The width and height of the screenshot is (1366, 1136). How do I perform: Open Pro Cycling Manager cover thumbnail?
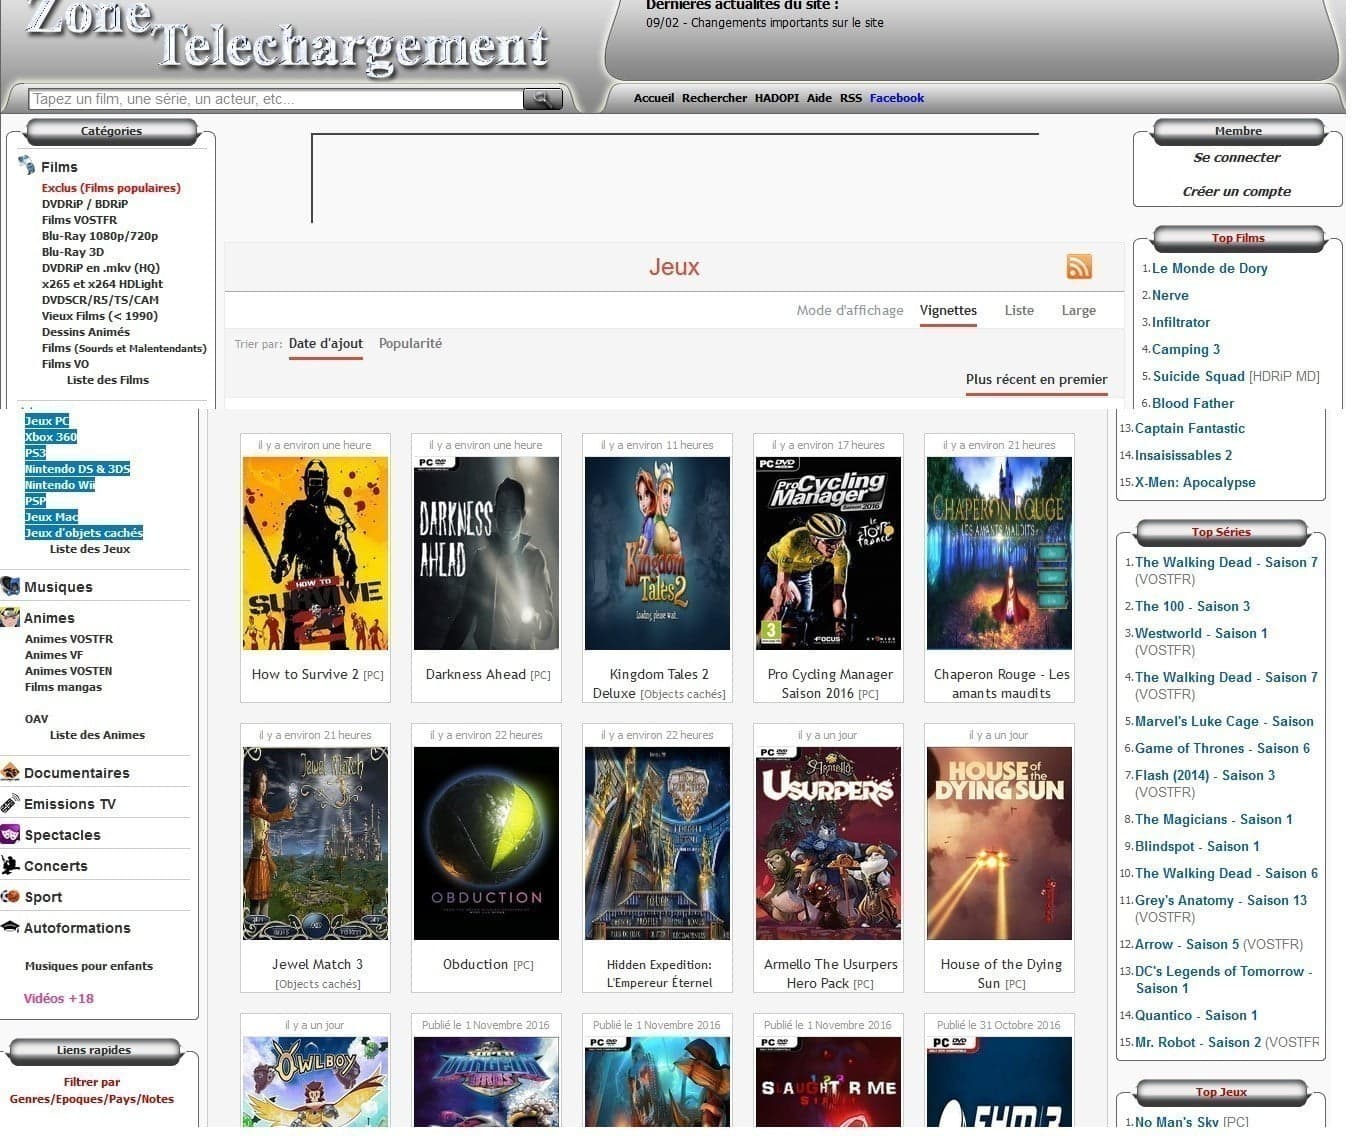[828, 553]
